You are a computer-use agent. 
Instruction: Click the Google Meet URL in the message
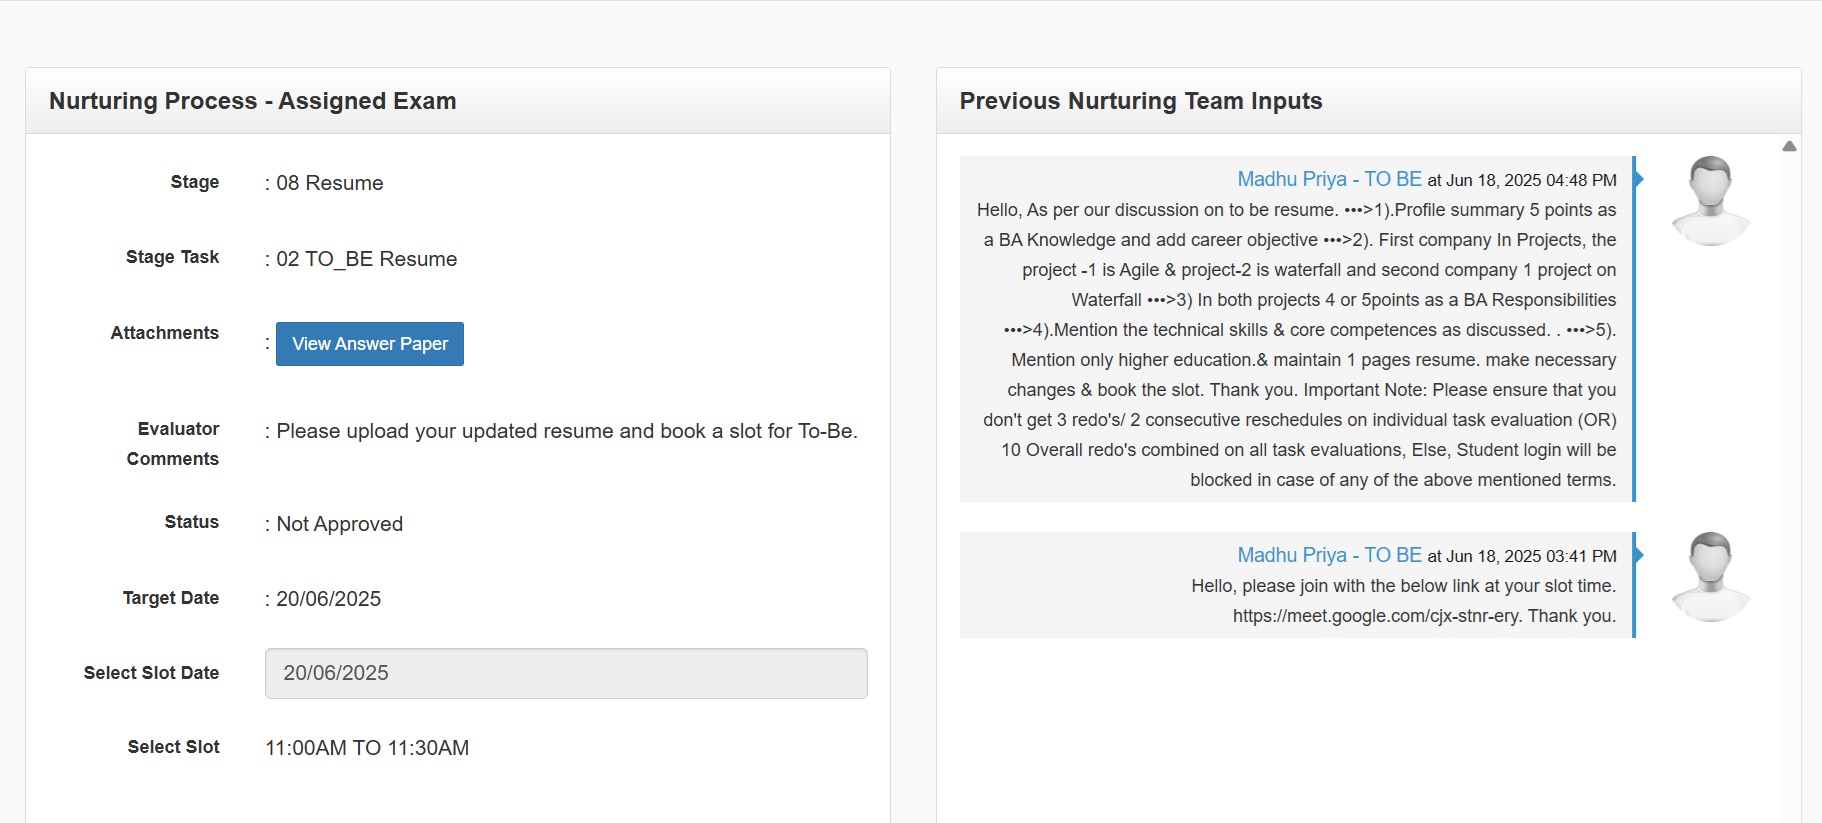point(1375,616)
